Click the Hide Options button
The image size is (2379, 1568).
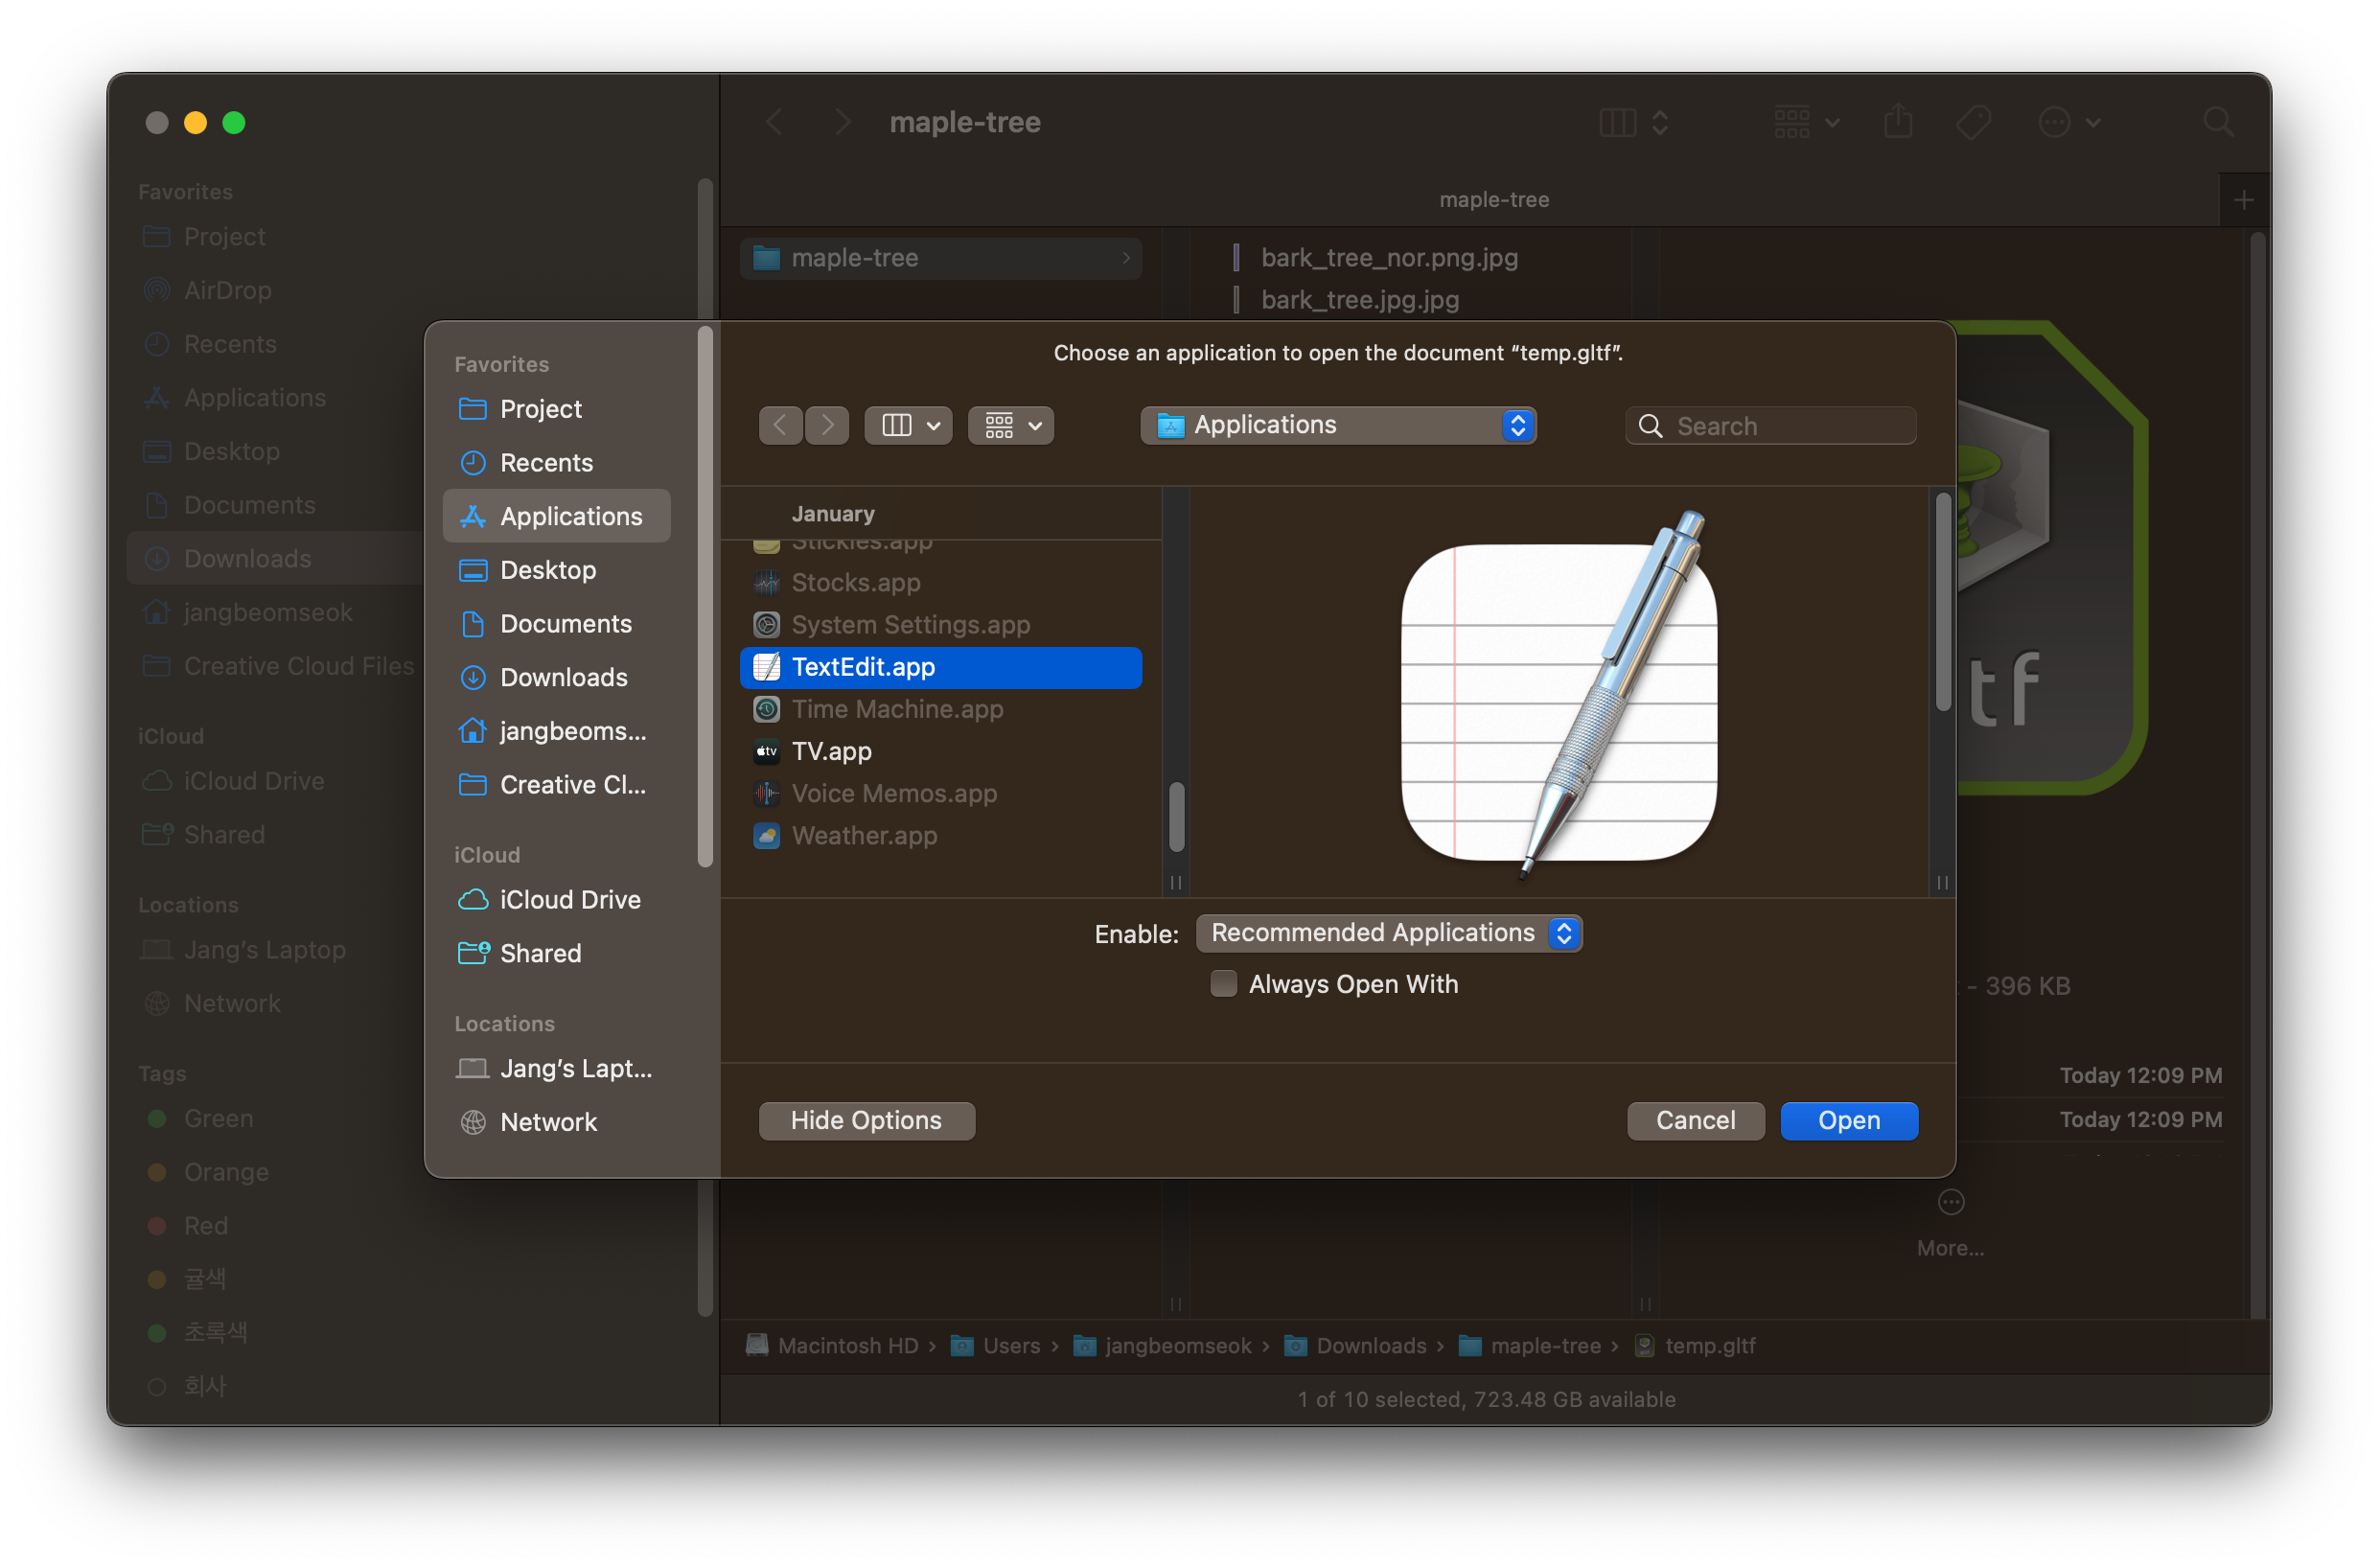866,1121
